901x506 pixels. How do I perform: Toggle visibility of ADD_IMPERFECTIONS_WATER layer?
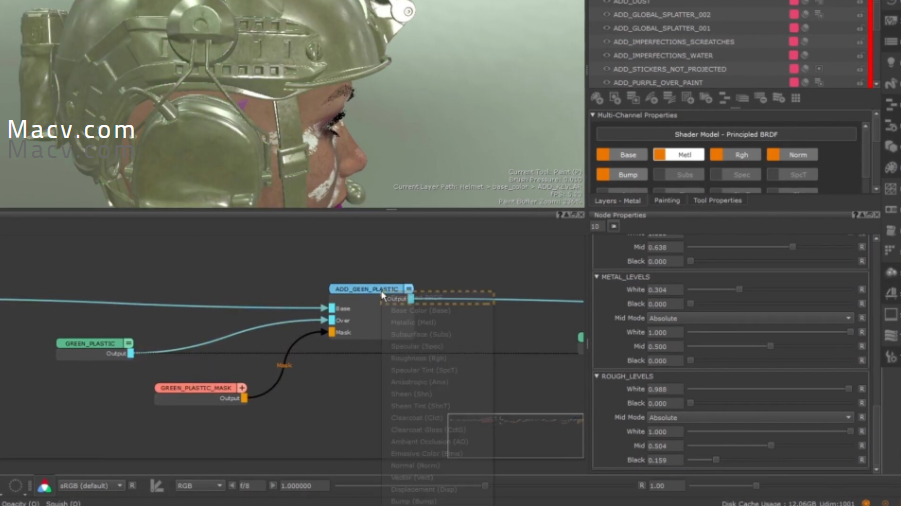pyautogui.click(x=606, y=56)
